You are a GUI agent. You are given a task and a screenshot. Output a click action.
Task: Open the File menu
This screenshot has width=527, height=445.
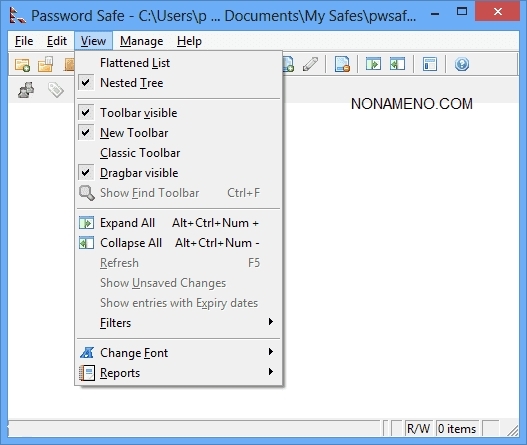coord(24,41)
